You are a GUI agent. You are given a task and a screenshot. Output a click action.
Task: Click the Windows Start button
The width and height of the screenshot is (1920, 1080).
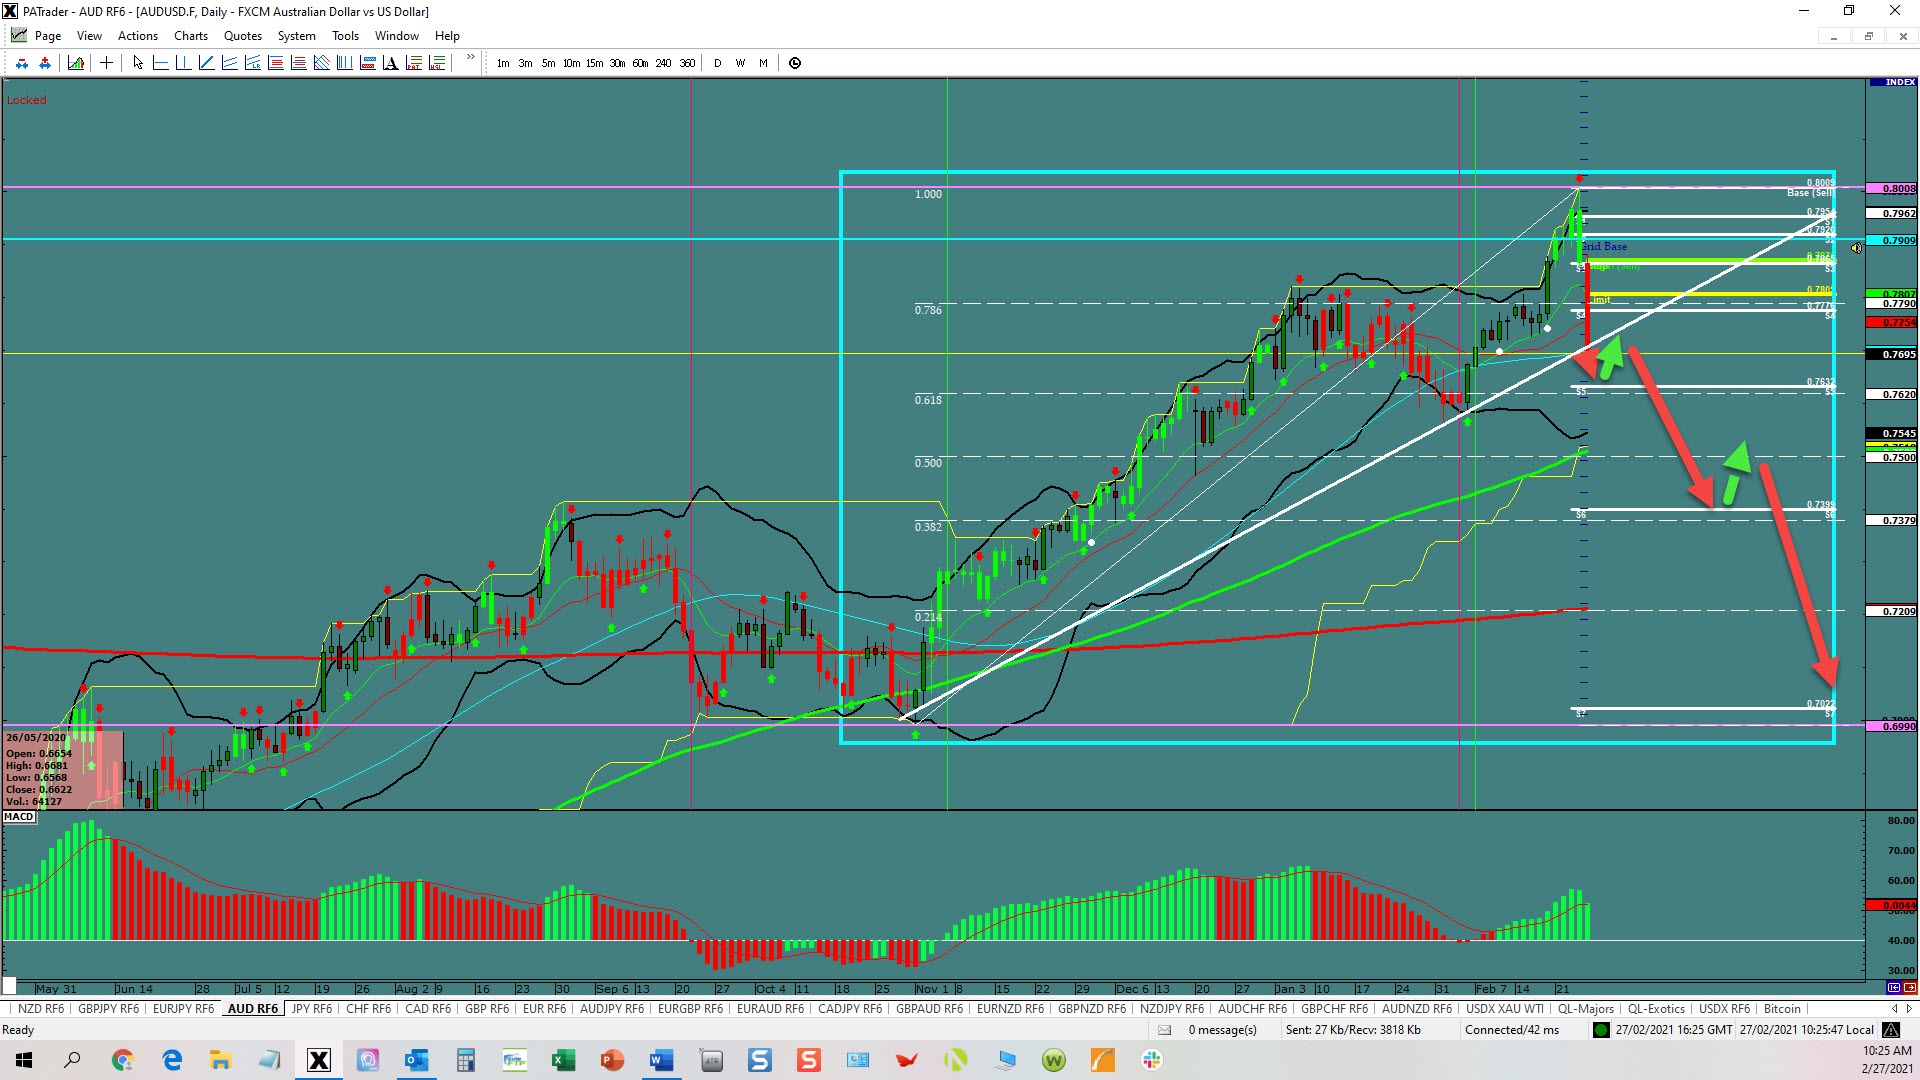point(24,1060)
